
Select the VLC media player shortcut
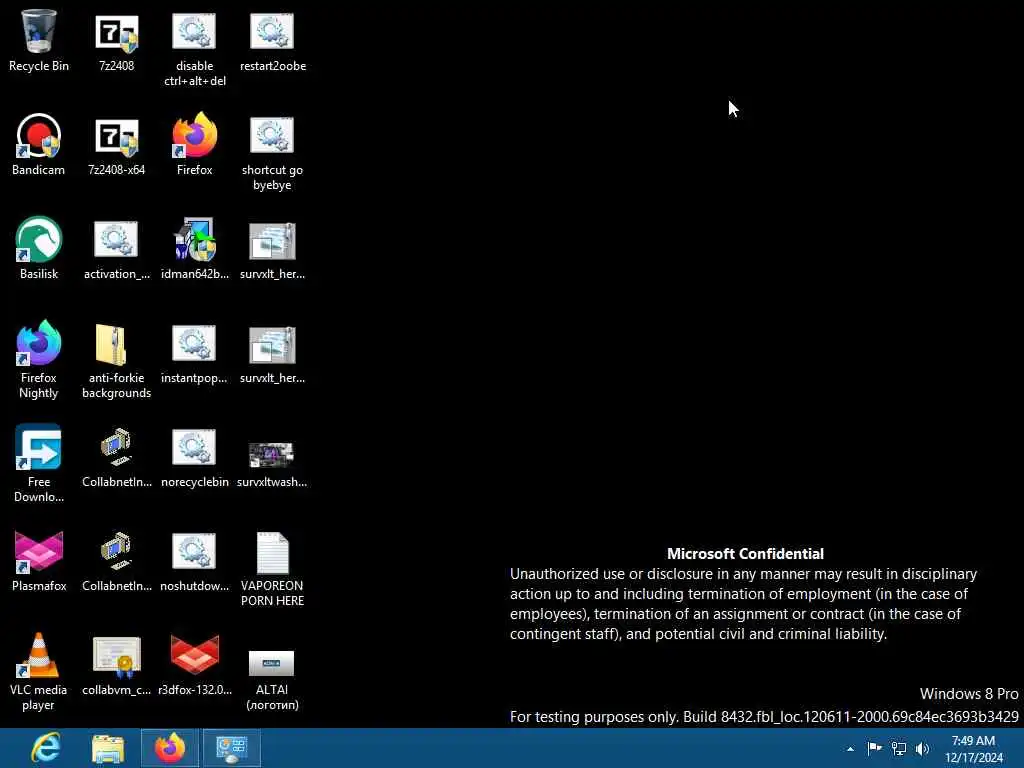coord(39,672)
